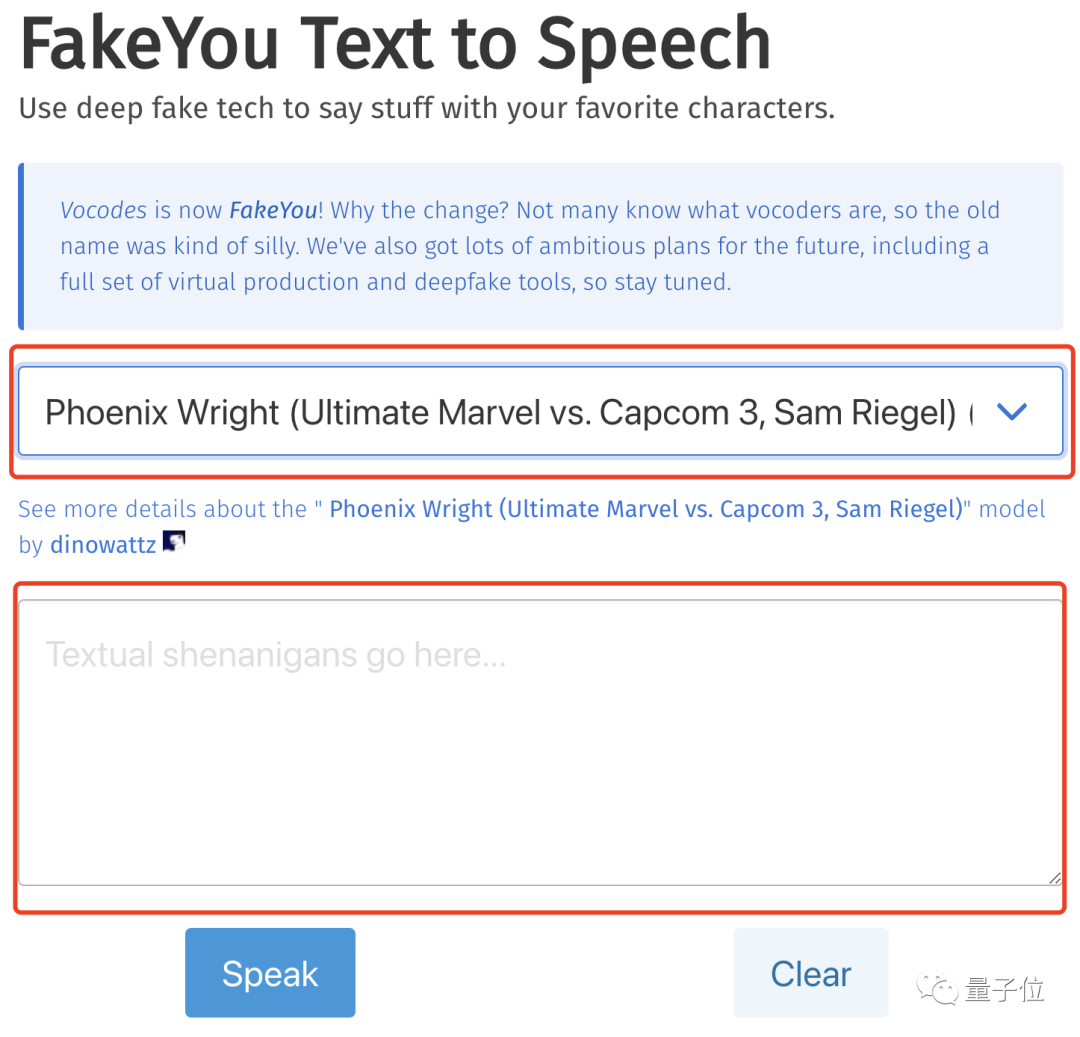Screen dimensions: 1080x1037
Task: Click the word "by" before dinowattz
Action: coord(31,545)
